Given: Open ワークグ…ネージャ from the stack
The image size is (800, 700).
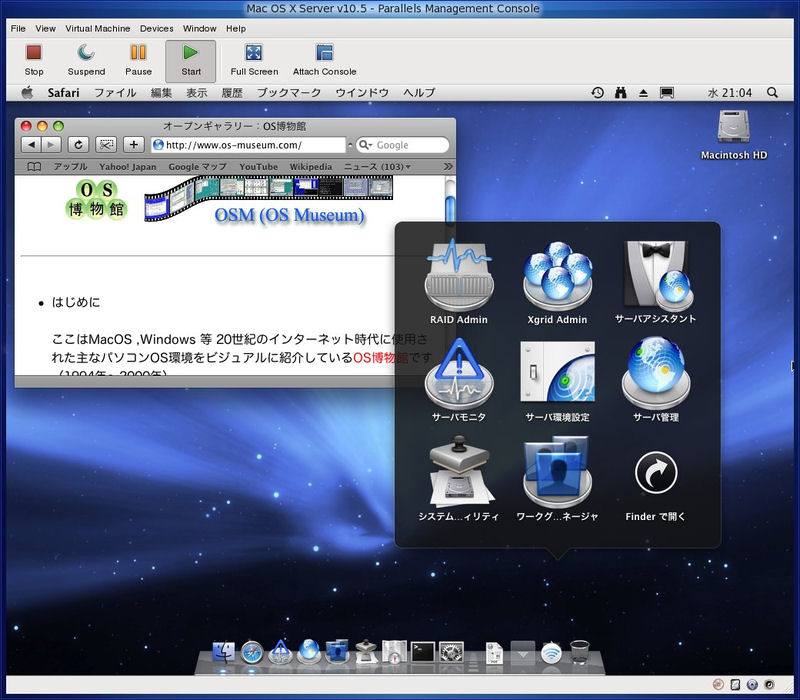Looking at the screenshot, I should (557, 479).
